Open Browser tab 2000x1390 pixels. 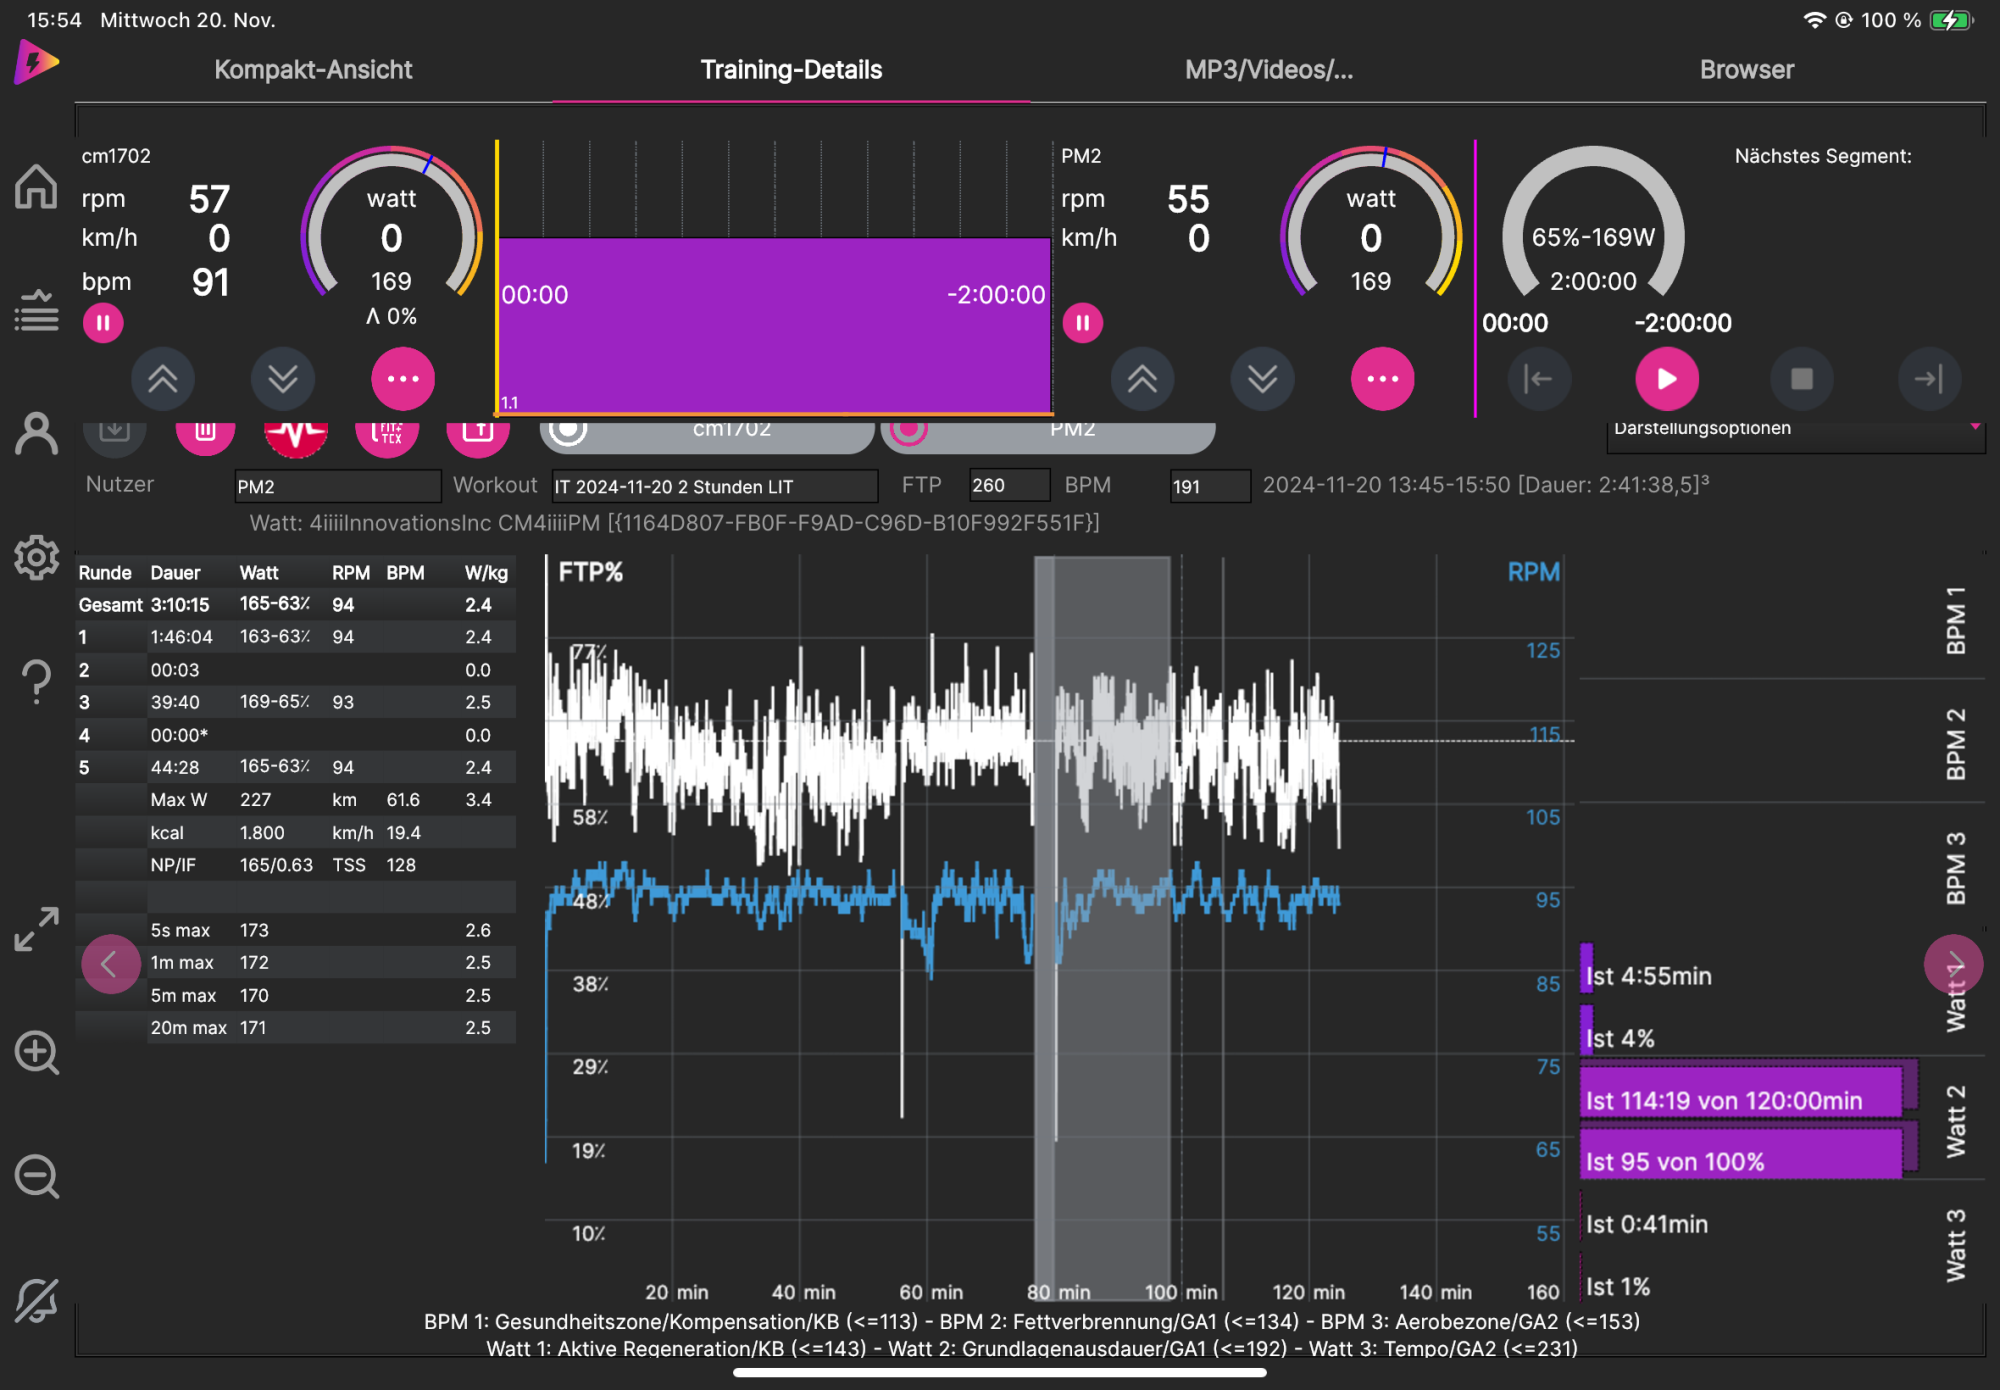pos(1747,69)
